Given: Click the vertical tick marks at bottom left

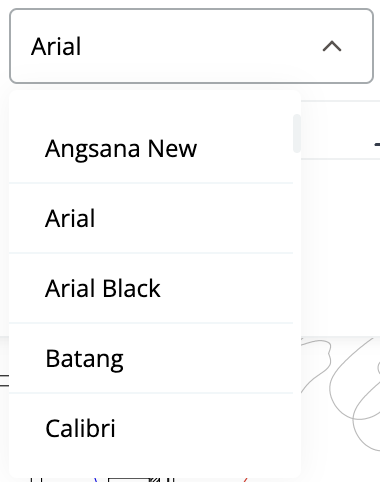Looking at the screenshot, I should (x=36, y=480).
